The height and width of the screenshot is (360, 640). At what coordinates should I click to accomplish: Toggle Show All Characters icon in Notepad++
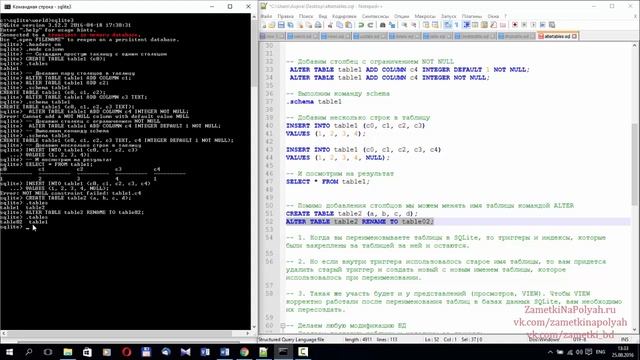point(457,25)
